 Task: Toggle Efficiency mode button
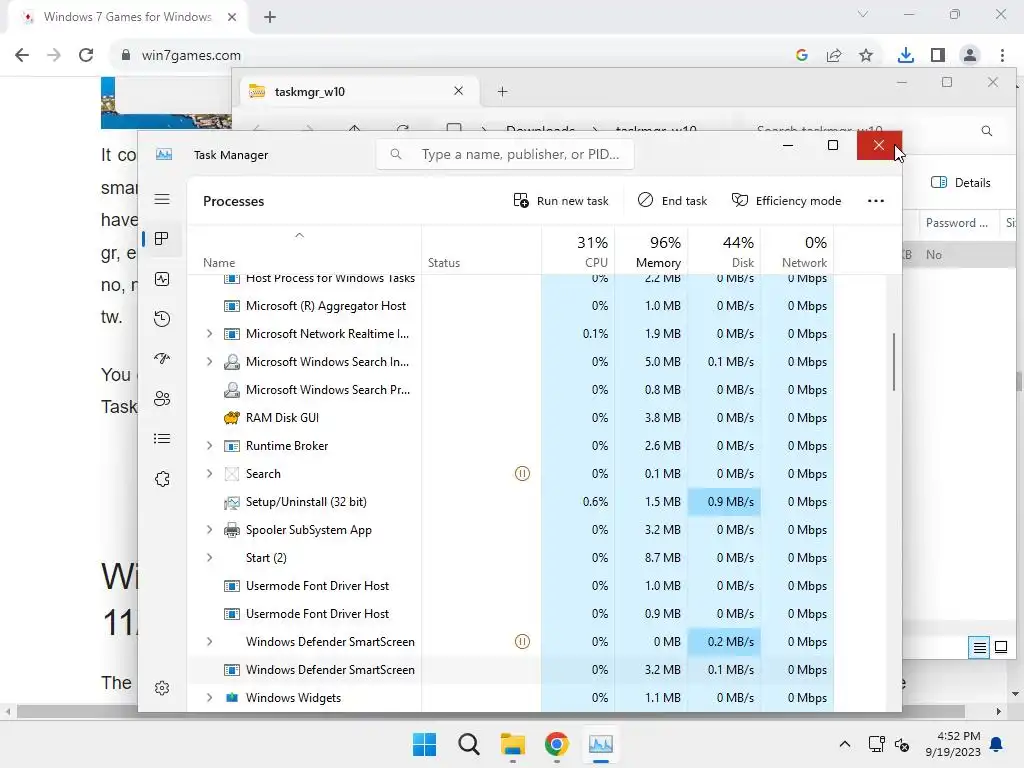tap(786, 200)
